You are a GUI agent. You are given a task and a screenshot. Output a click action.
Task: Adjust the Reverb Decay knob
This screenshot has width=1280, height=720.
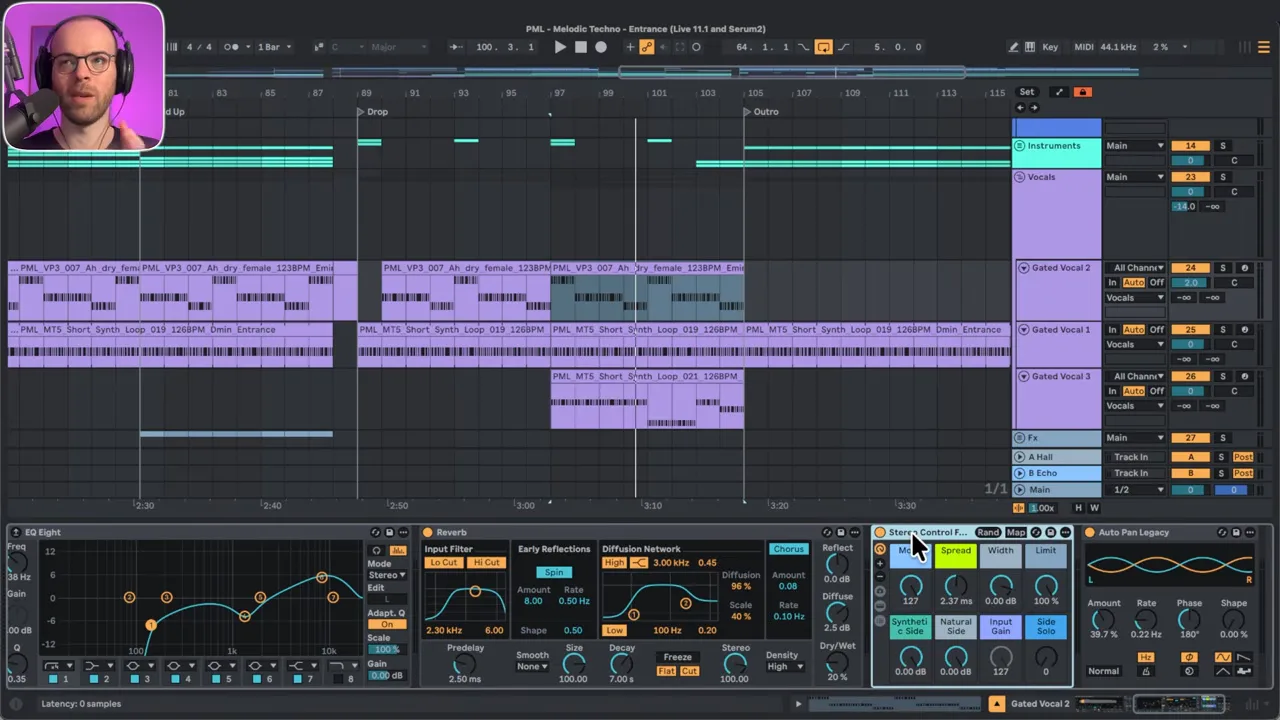(622, 664)
